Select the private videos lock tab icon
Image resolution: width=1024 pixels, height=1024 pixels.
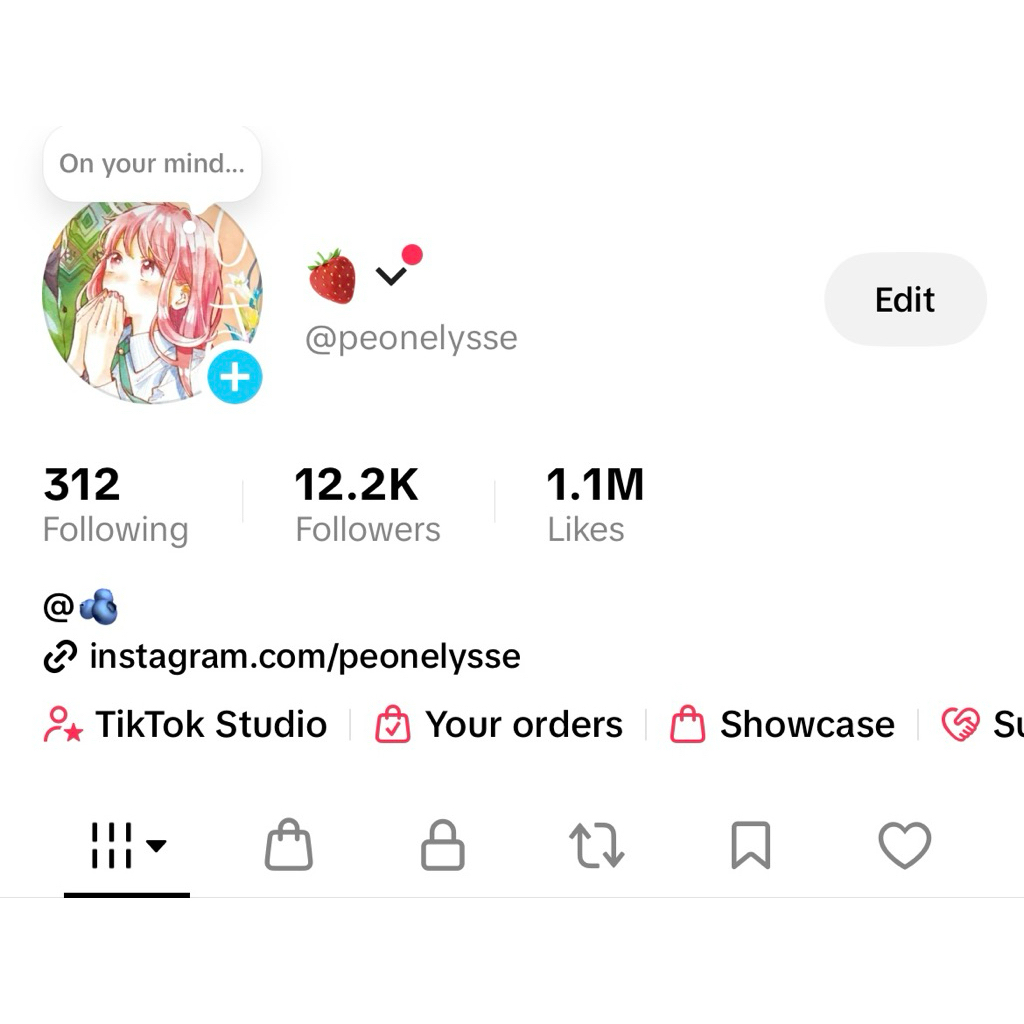tap(442, 845)
